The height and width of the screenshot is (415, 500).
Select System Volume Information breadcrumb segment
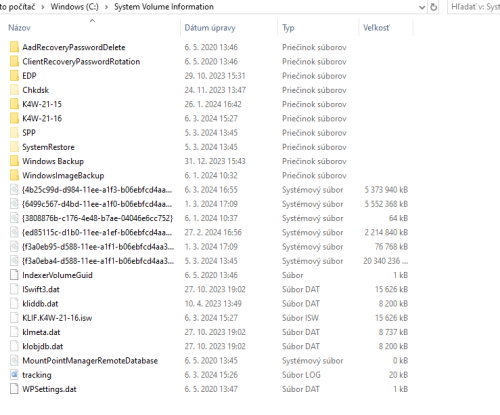click(x=164, y=7)
